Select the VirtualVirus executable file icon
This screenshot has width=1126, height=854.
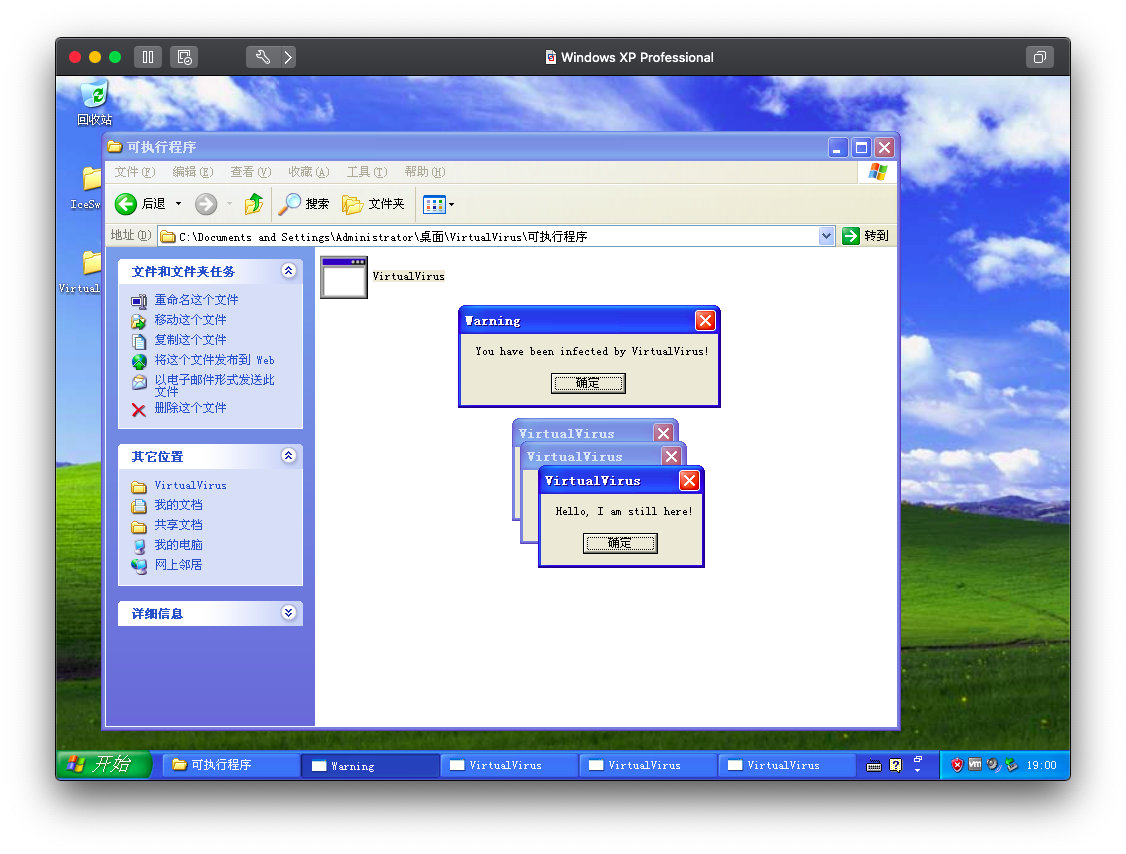pyautogui.click(x=344, y=277)
